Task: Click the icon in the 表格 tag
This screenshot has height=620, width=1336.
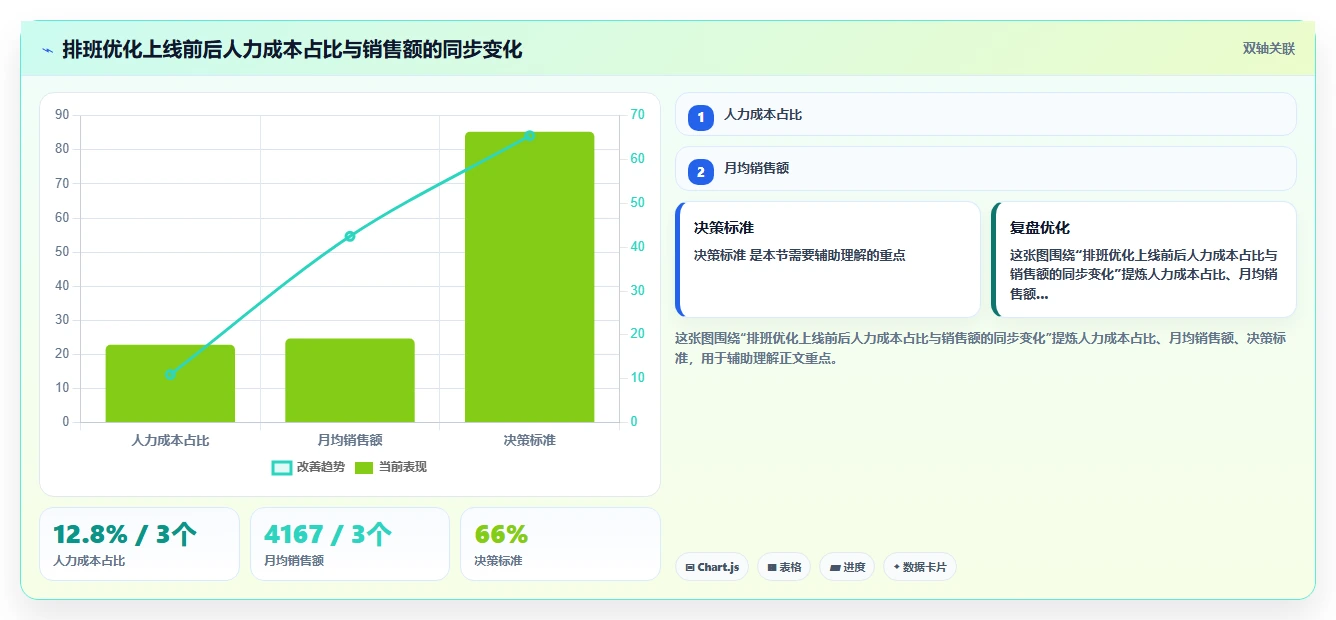Action: pyautogui.click(x=772, y=567)
